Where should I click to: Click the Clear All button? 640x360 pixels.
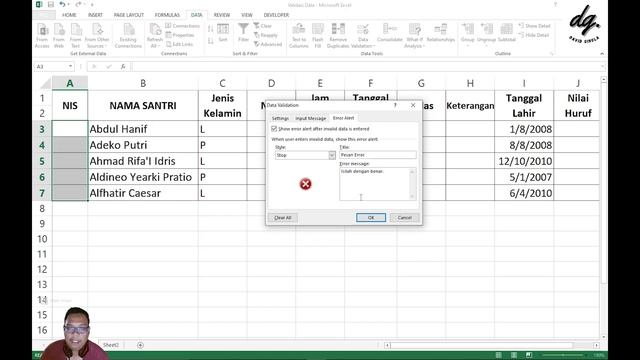282,218
